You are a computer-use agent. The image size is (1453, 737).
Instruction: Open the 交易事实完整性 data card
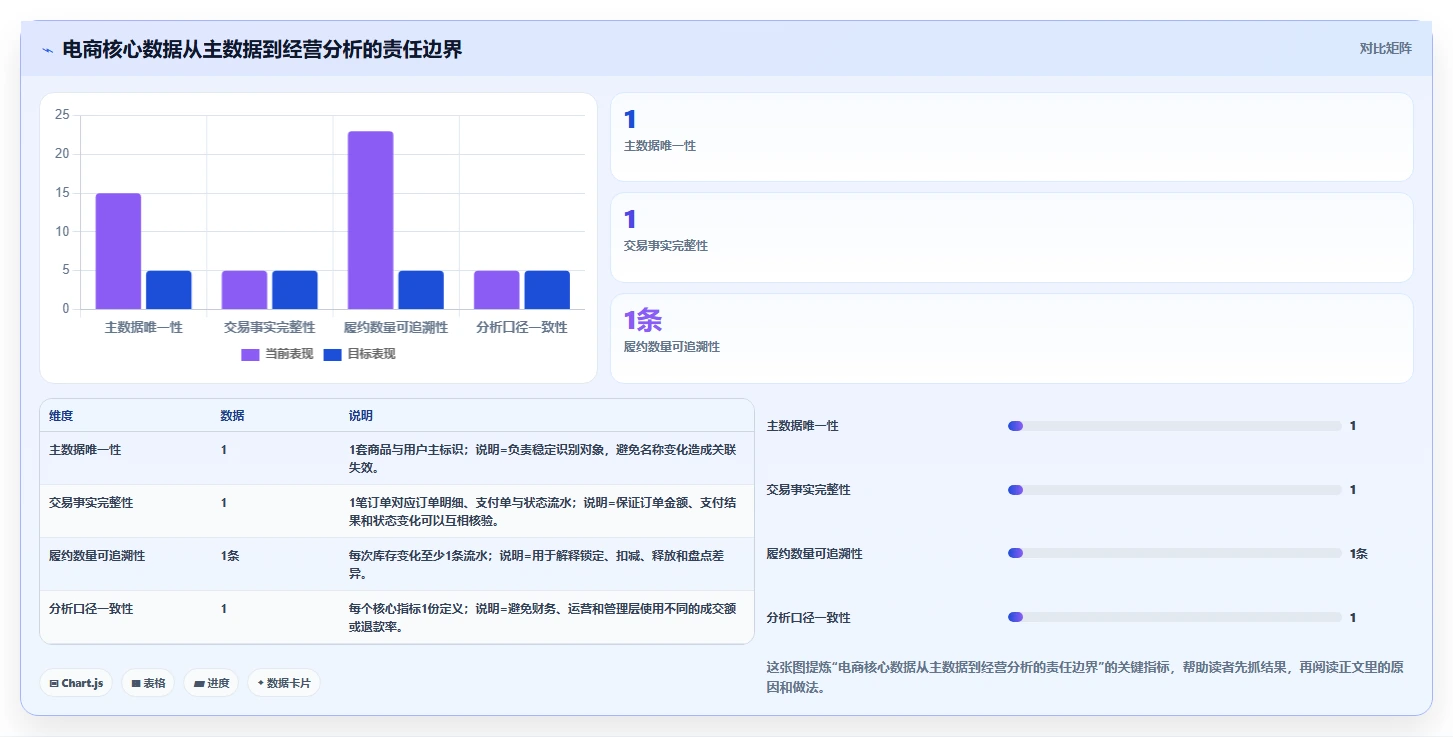(x=1012, y=237)
